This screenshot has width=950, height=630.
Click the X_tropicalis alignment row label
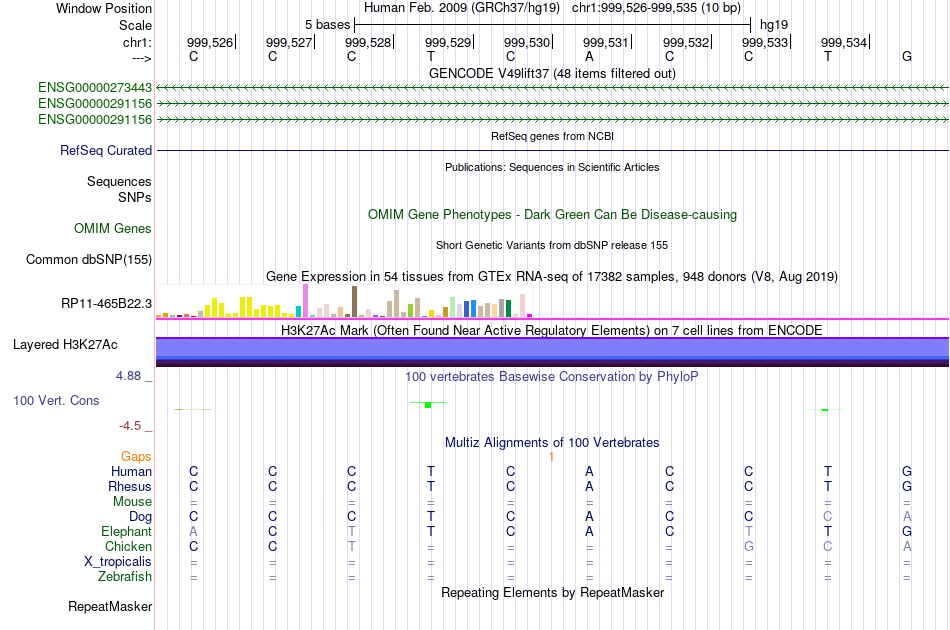click(118, 562)
